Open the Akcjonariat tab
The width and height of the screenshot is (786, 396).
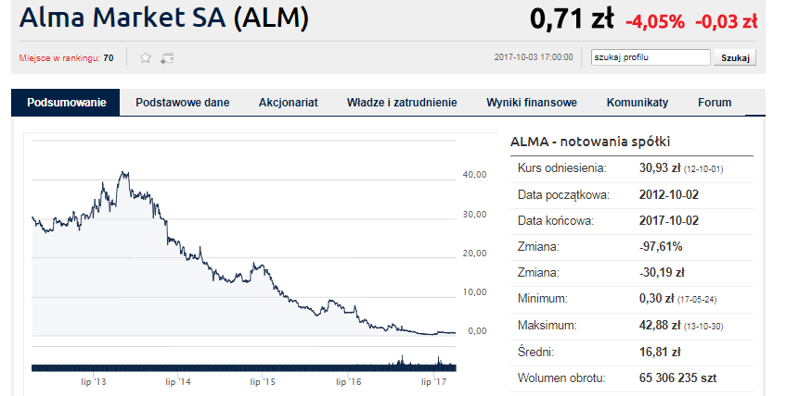click(x=288, y=103)
